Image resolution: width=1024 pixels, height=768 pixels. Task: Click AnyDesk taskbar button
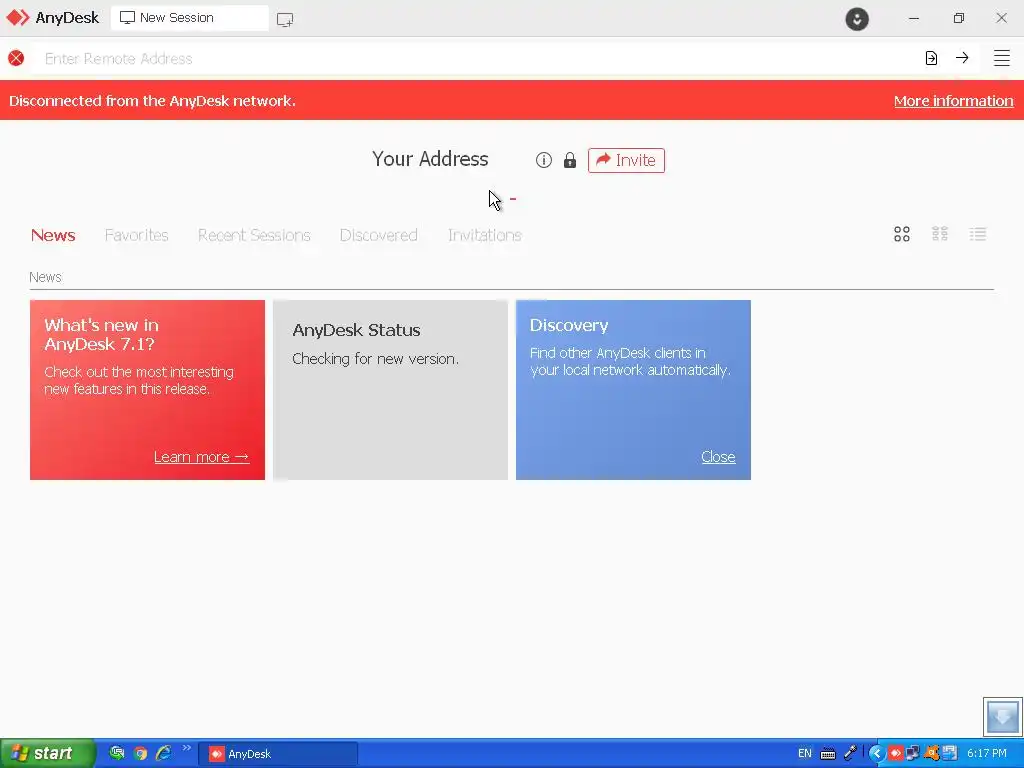point(278,754)
